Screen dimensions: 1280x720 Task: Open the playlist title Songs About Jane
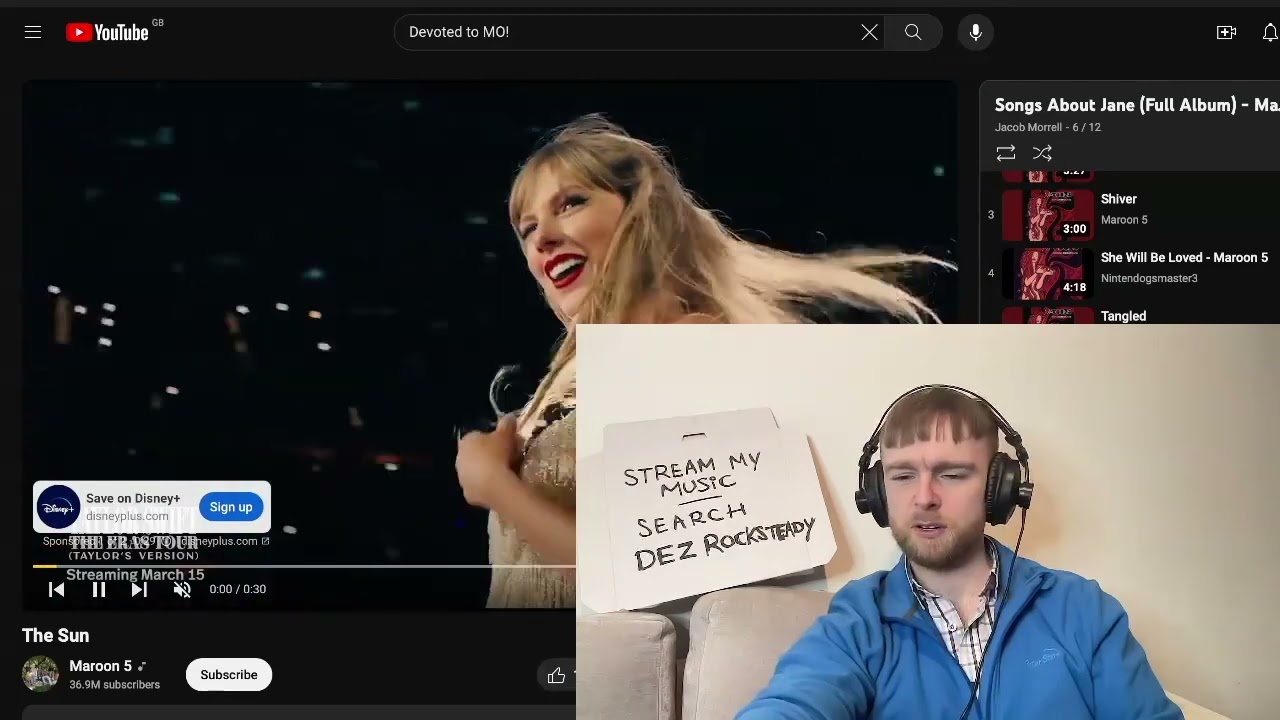coord(1137,105)
